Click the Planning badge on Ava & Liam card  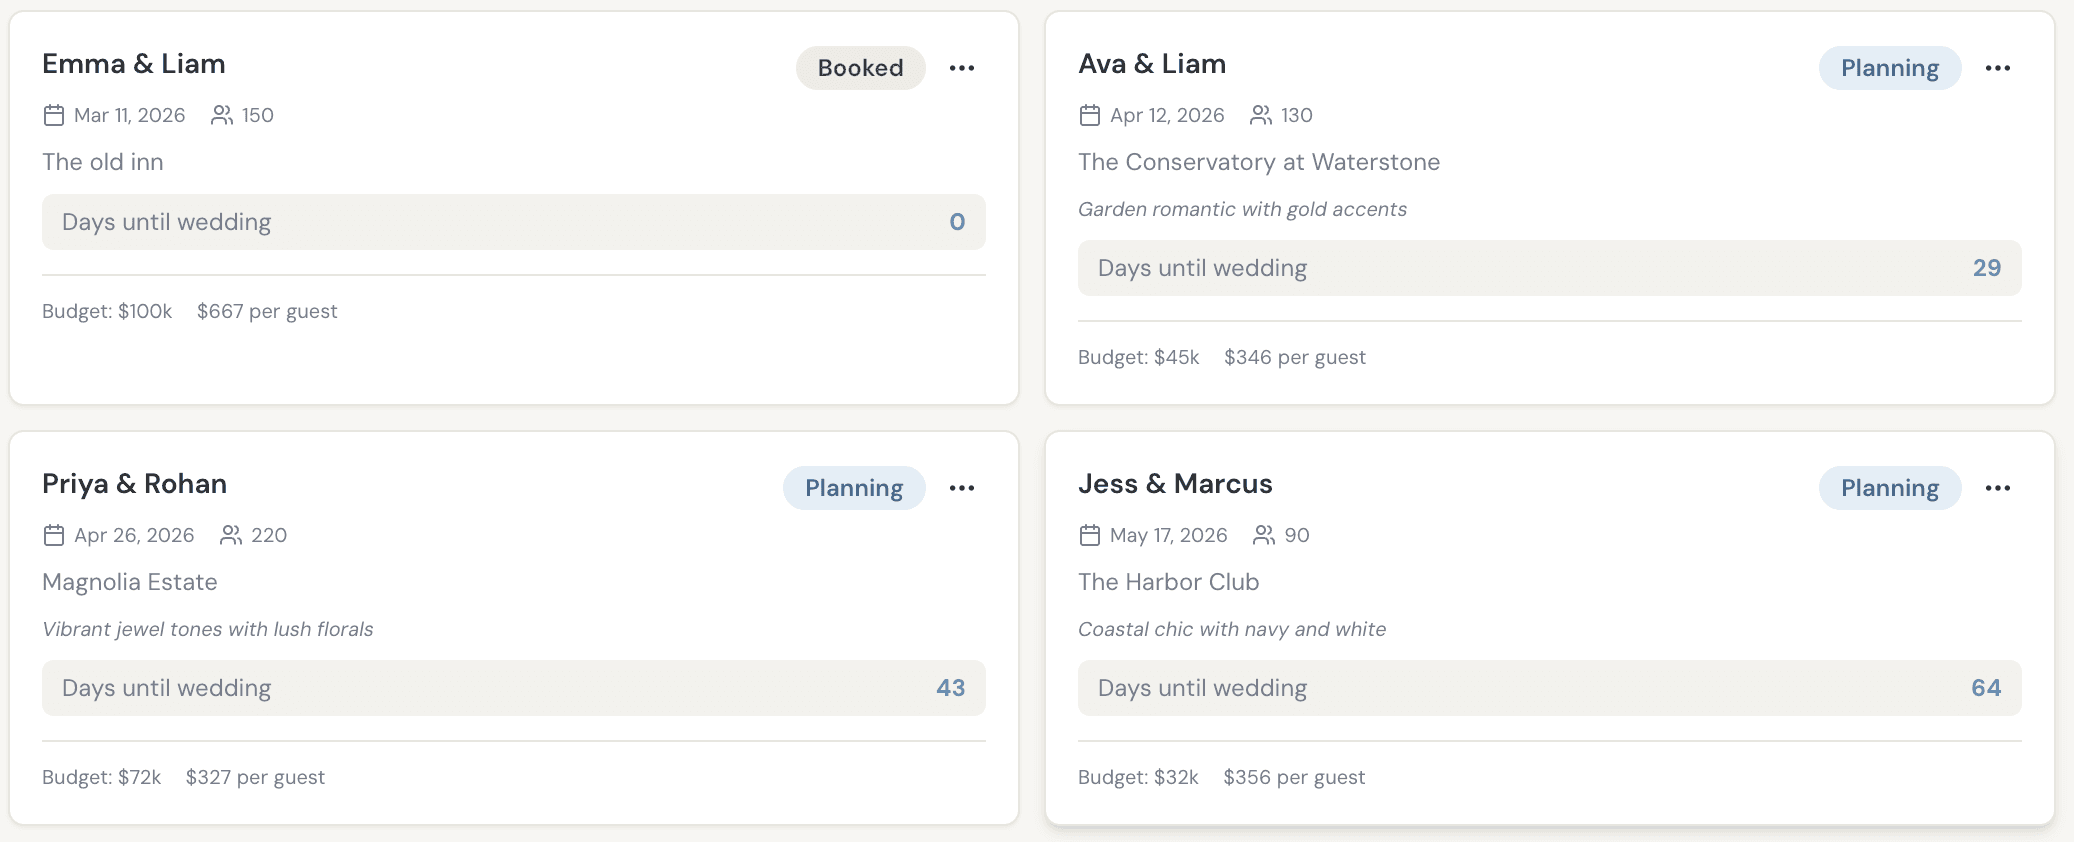coord(1889,68)
